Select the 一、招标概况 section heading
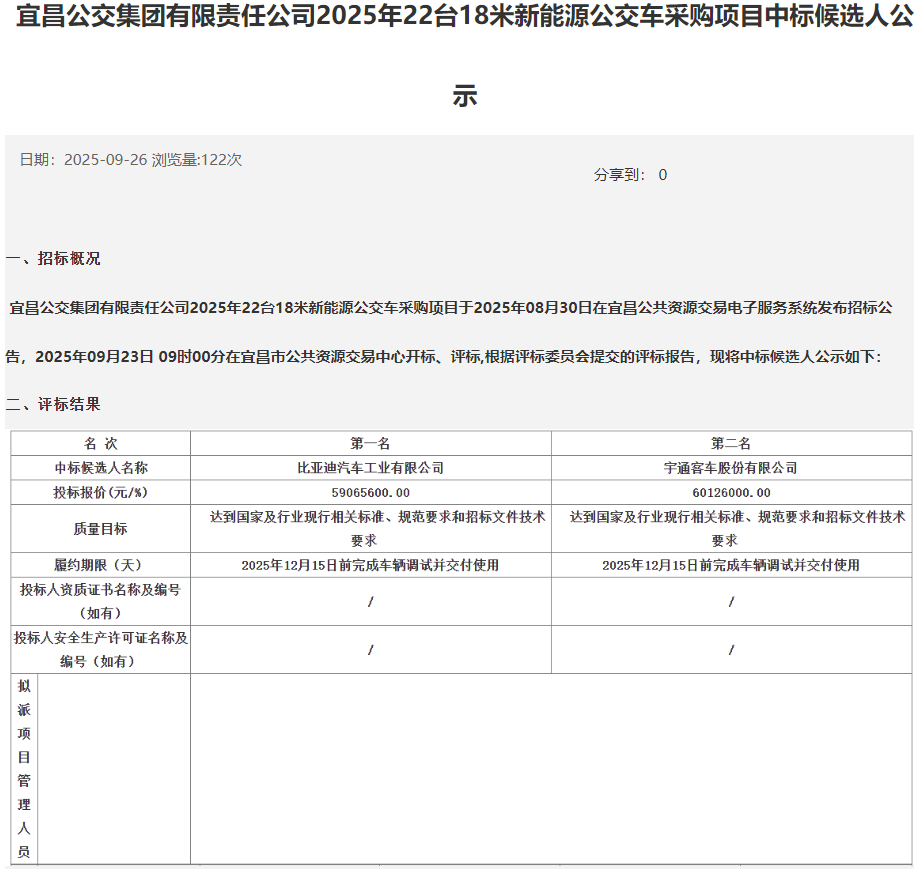The height and width of the screenshot is (869, 915). (53, 259)
